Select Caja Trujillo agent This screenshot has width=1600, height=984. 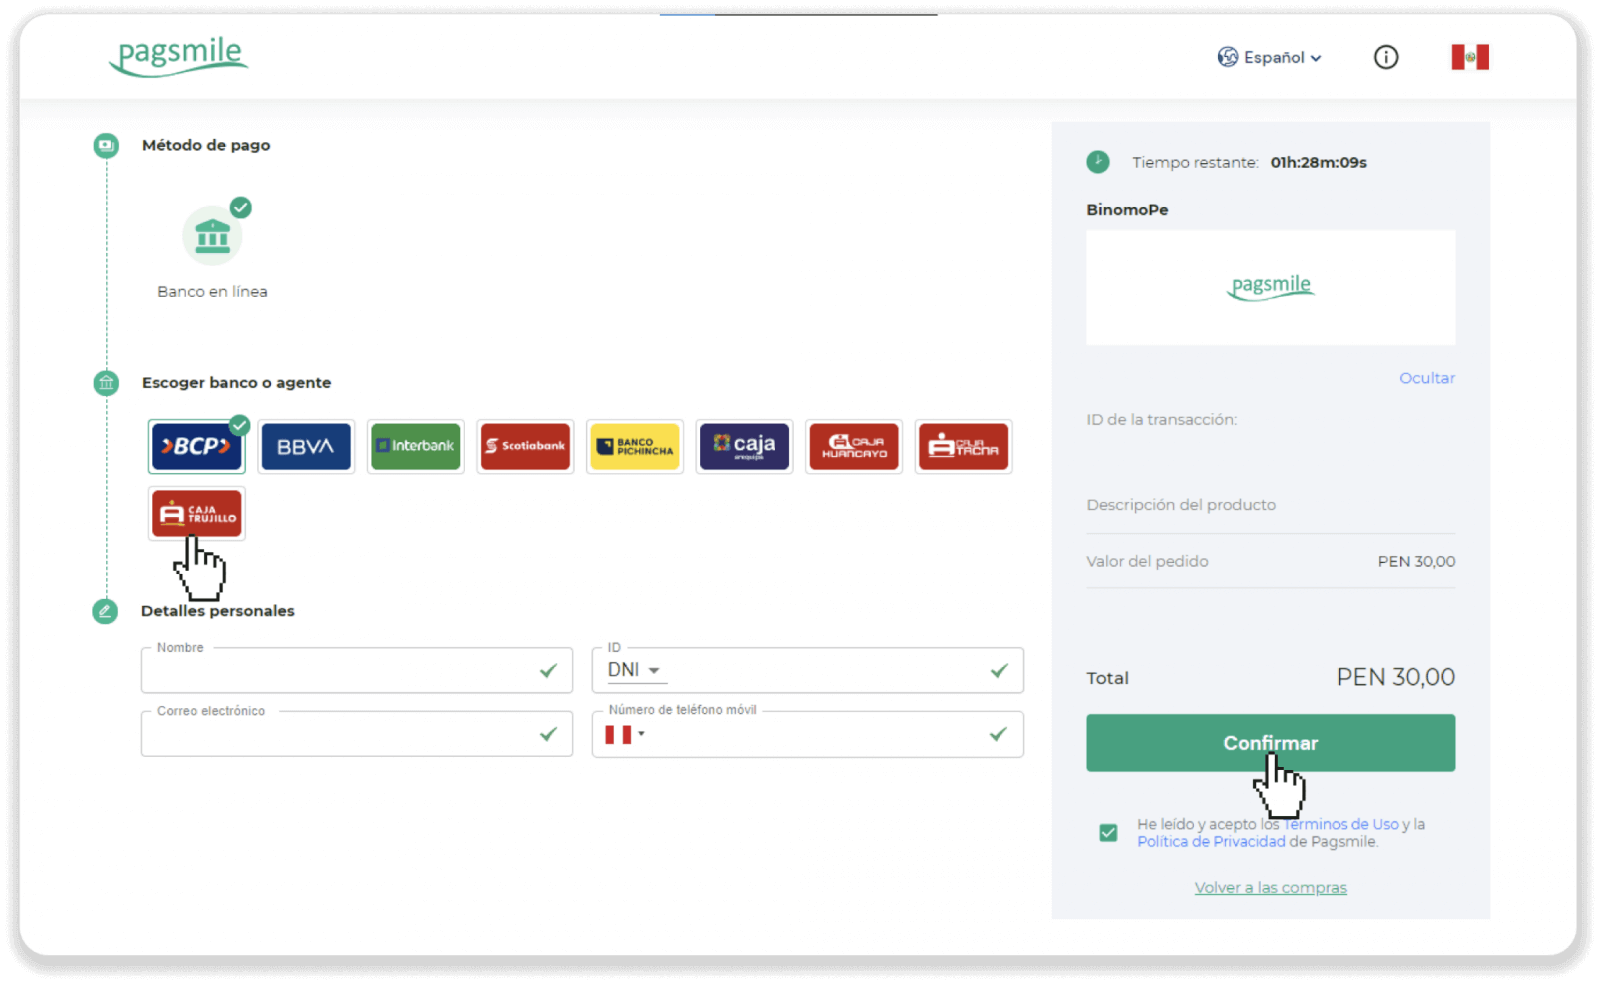[197, 513]
